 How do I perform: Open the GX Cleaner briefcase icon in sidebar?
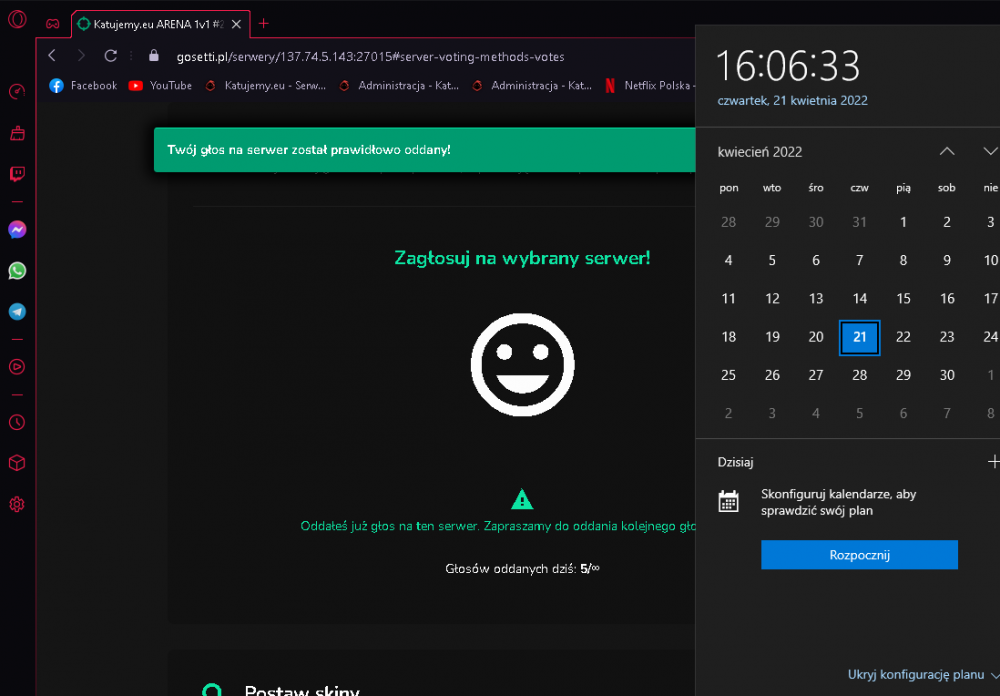tap(17, 133)
